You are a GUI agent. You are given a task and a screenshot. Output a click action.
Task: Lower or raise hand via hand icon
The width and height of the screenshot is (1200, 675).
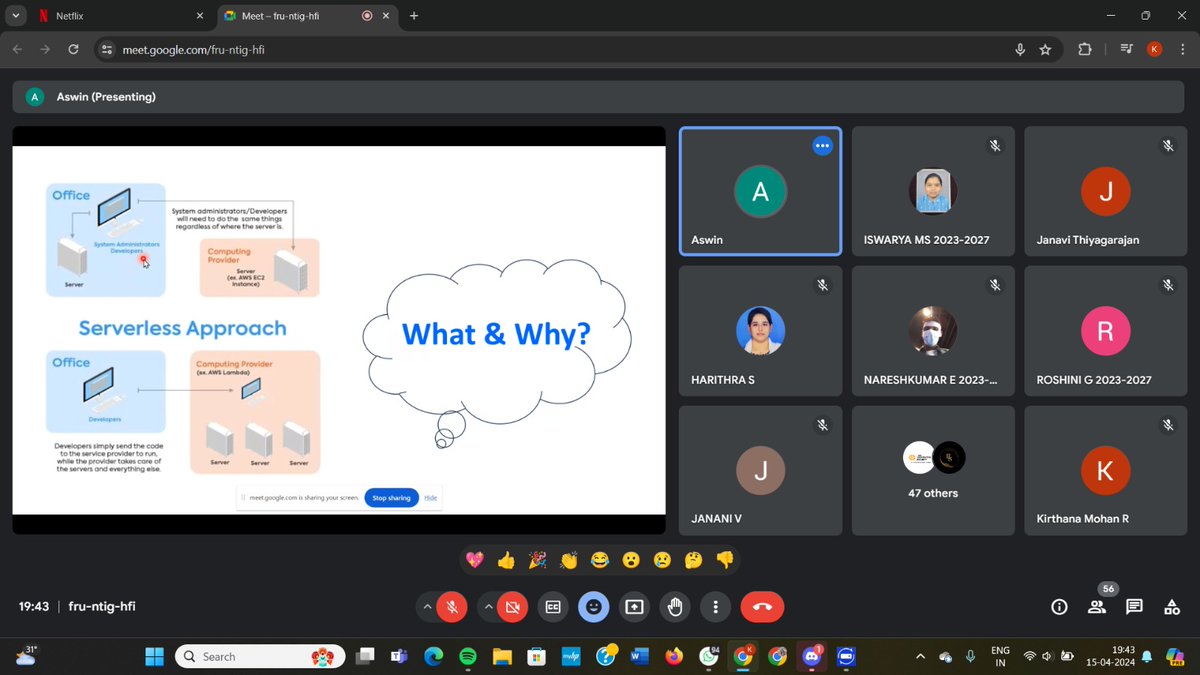pos(675,607)
